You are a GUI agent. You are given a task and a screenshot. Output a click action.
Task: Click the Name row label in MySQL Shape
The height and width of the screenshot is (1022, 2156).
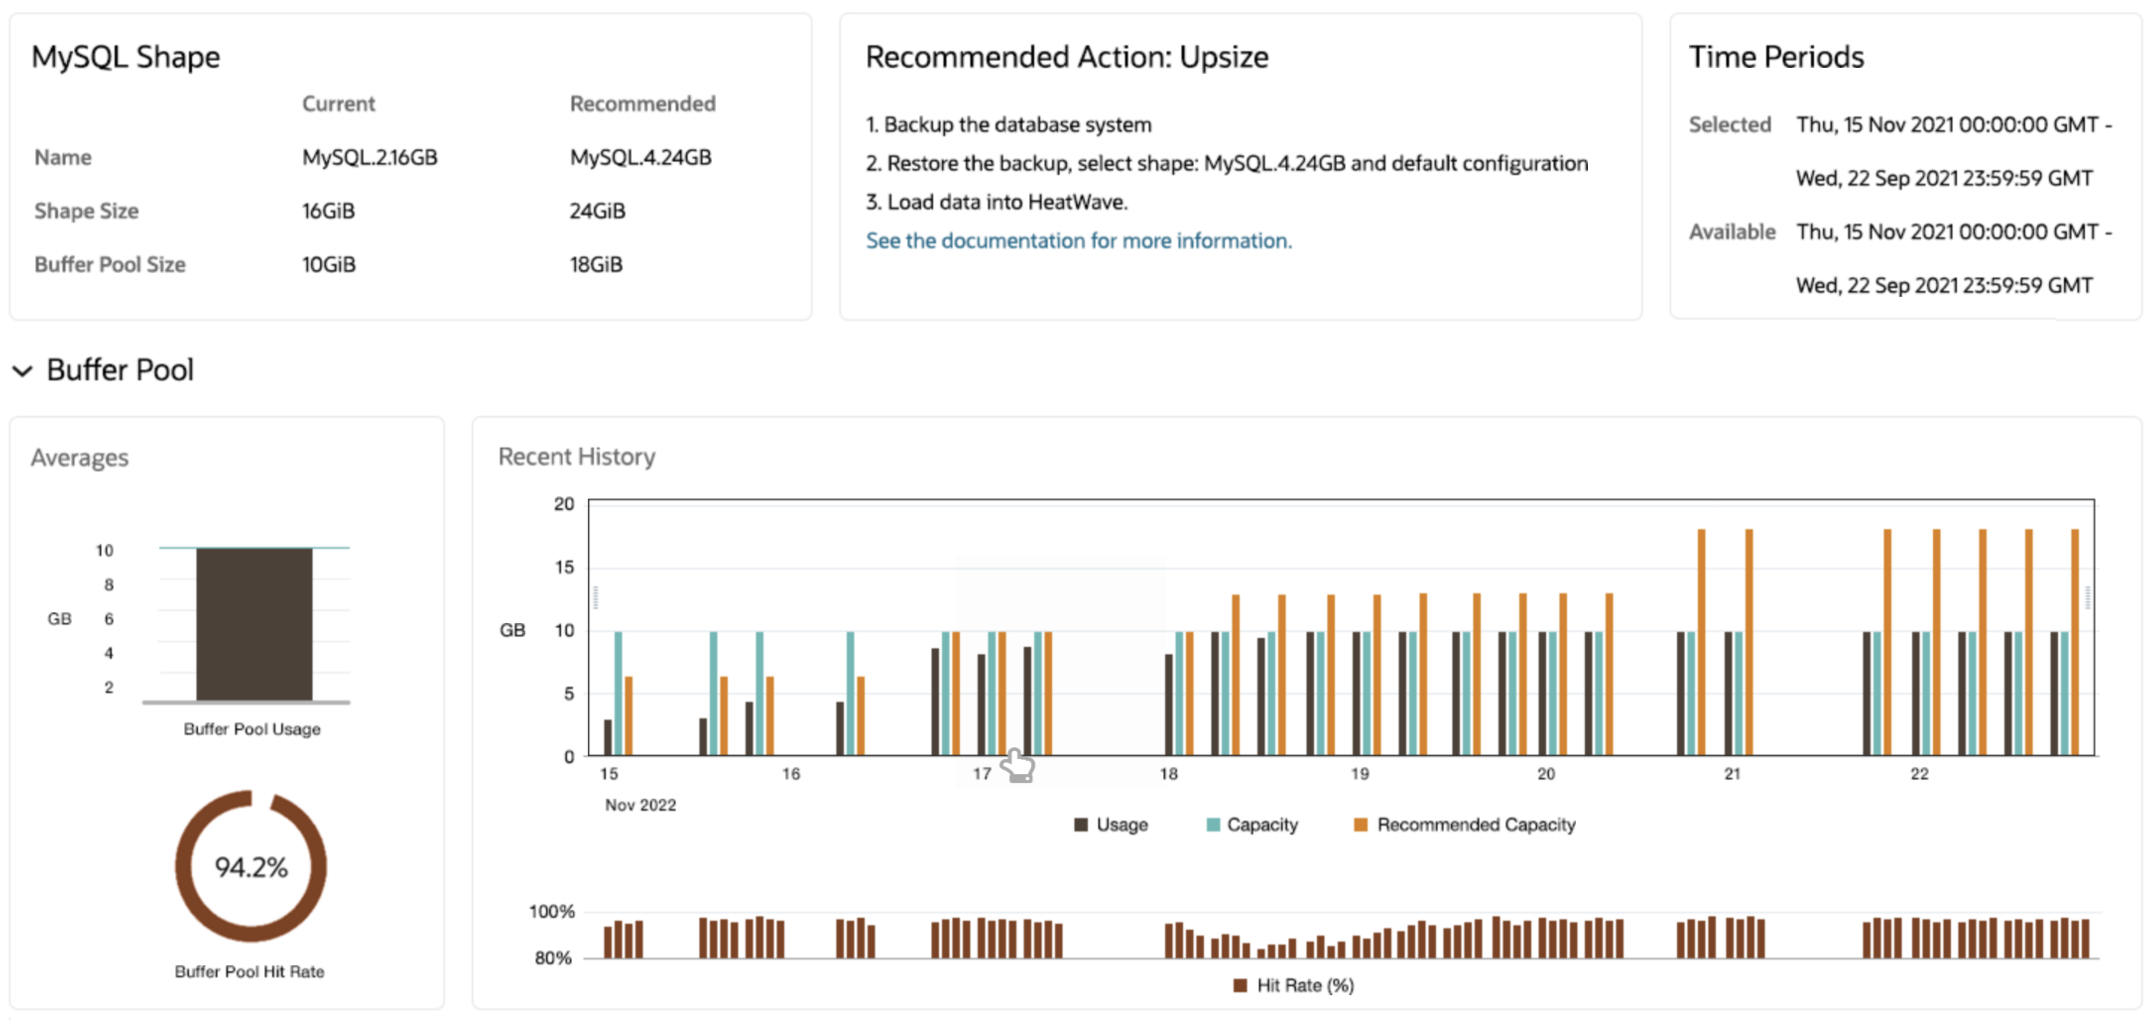point(63,158)
